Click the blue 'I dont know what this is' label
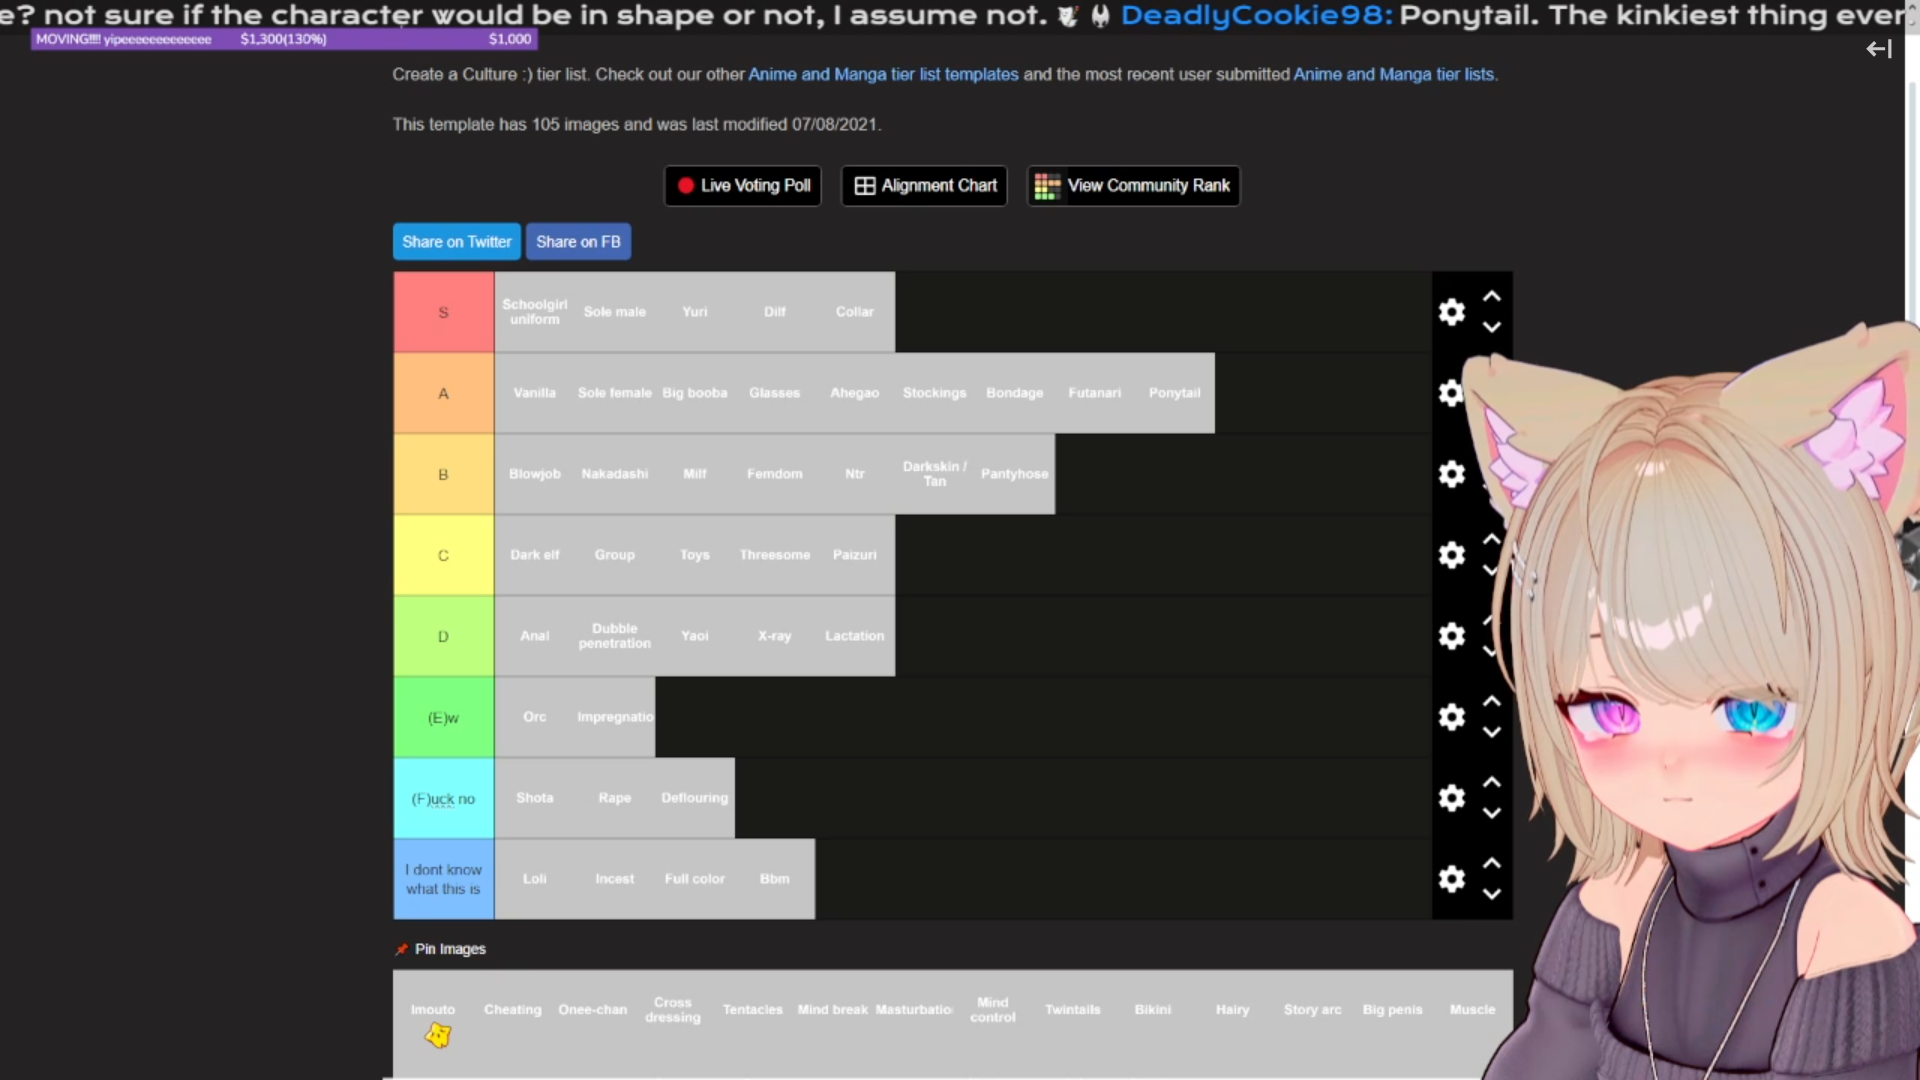1920x1080 pixels. pyautogui.click(x=443, y=879)
